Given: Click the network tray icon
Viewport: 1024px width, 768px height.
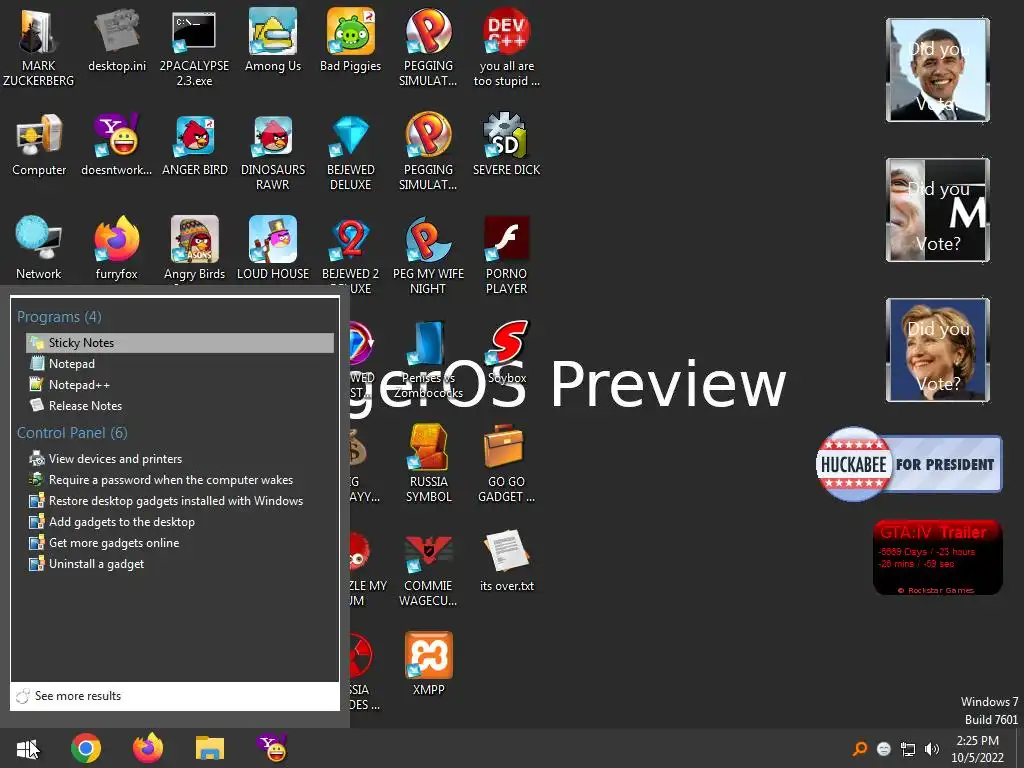Looking at the screenshot, I should 908,749.
